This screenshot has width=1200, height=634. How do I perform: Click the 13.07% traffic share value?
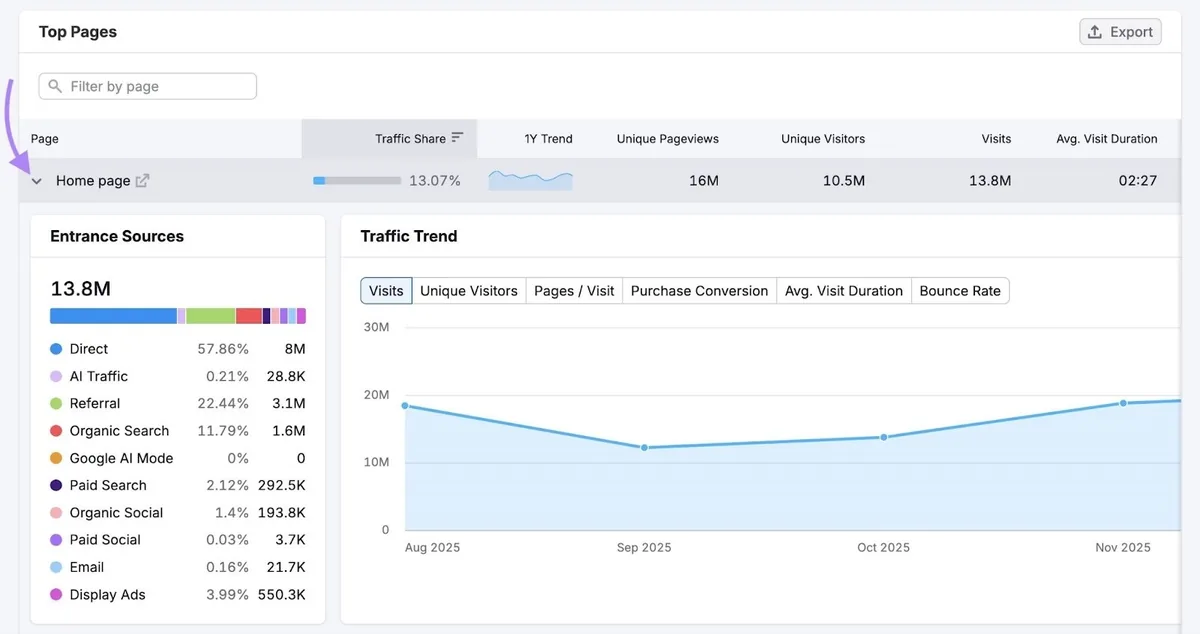click(435, 181)
